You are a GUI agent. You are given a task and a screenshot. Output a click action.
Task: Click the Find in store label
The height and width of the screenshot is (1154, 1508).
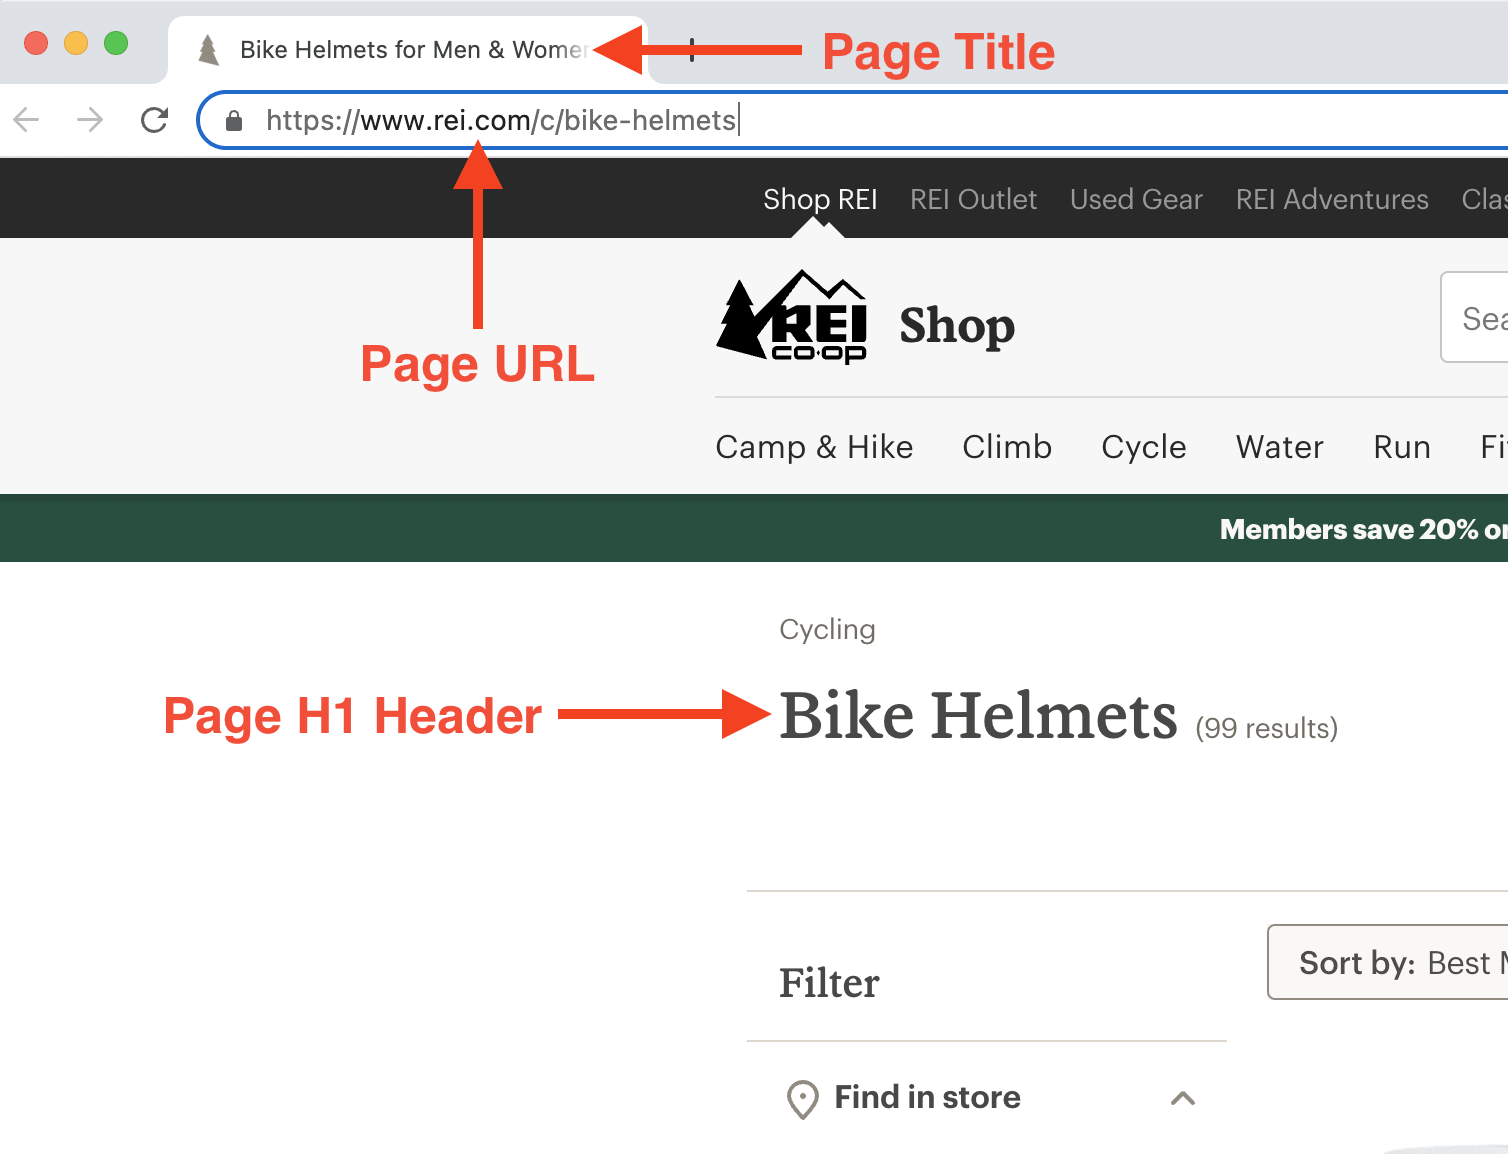pyautogui.click(x=927, y=1097)
